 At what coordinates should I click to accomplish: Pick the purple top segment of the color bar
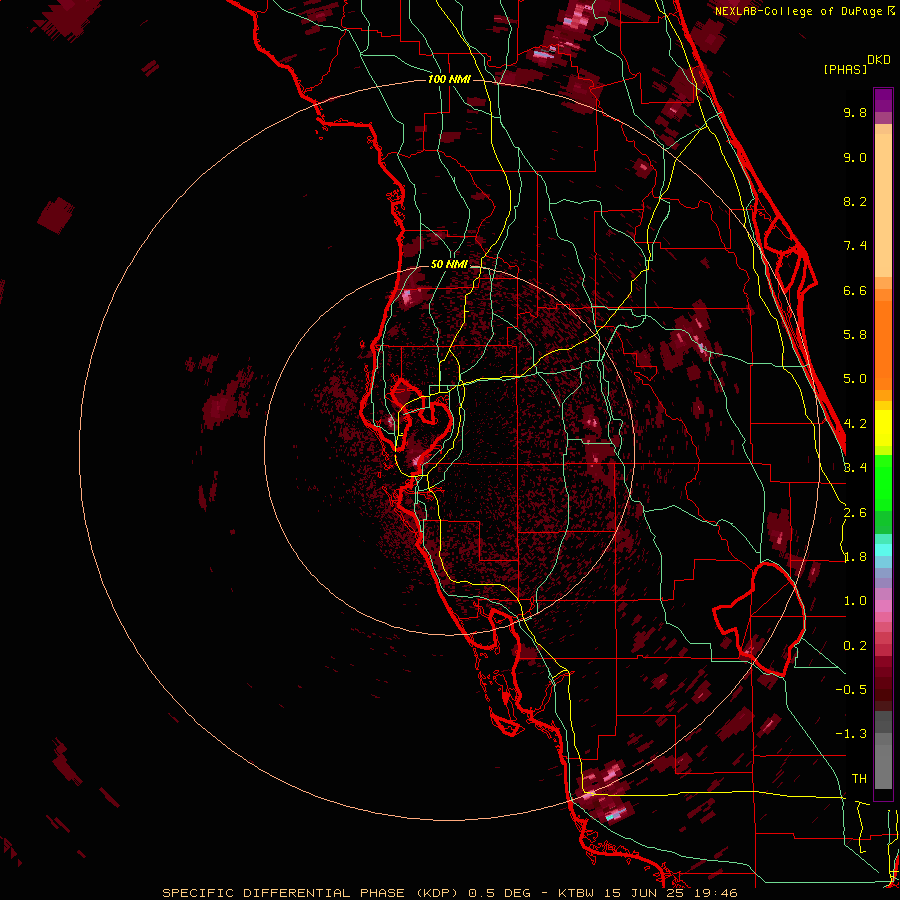883,100
